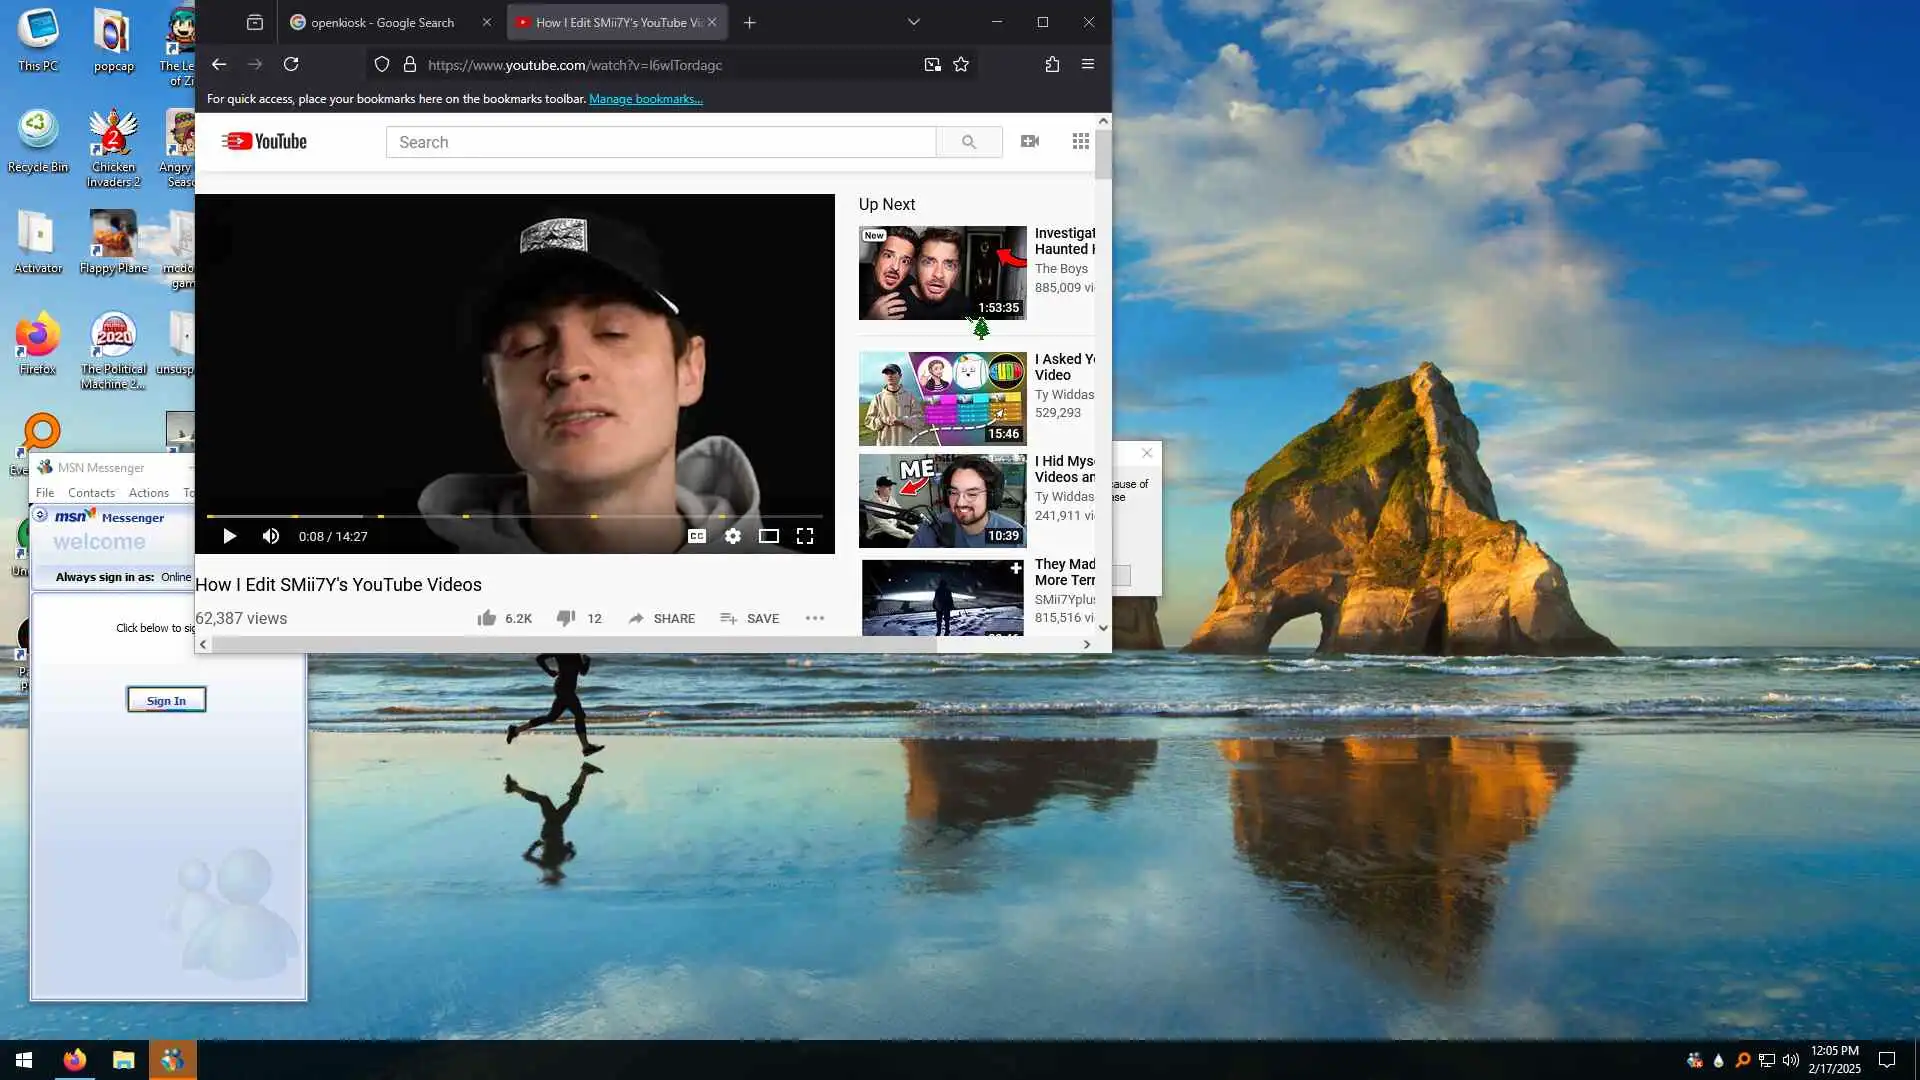Open YouTube apps grid icon
Image resolution: width=1920 pixels, height=1080 pixels.
coord(1080,141)
